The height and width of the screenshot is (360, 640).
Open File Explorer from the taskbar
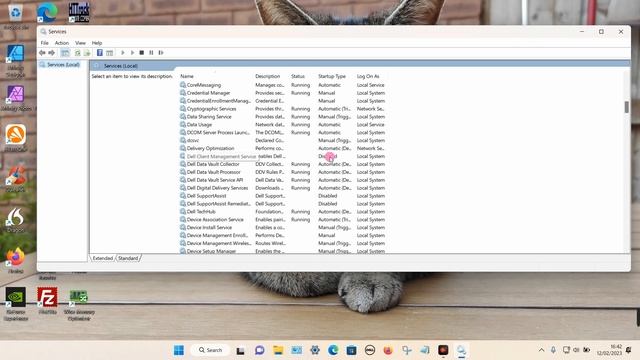[278, 350]
